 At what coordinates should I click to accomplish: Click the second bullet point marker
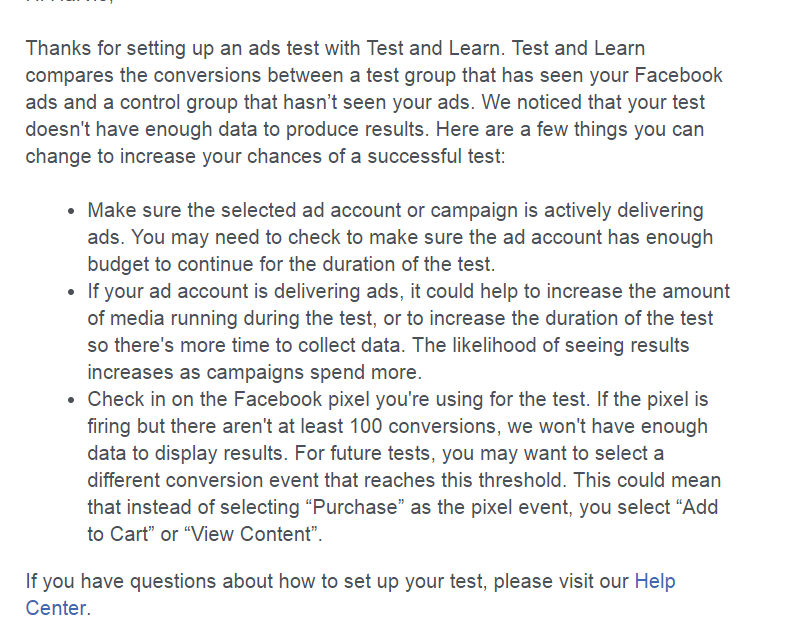tap(70, 293)
